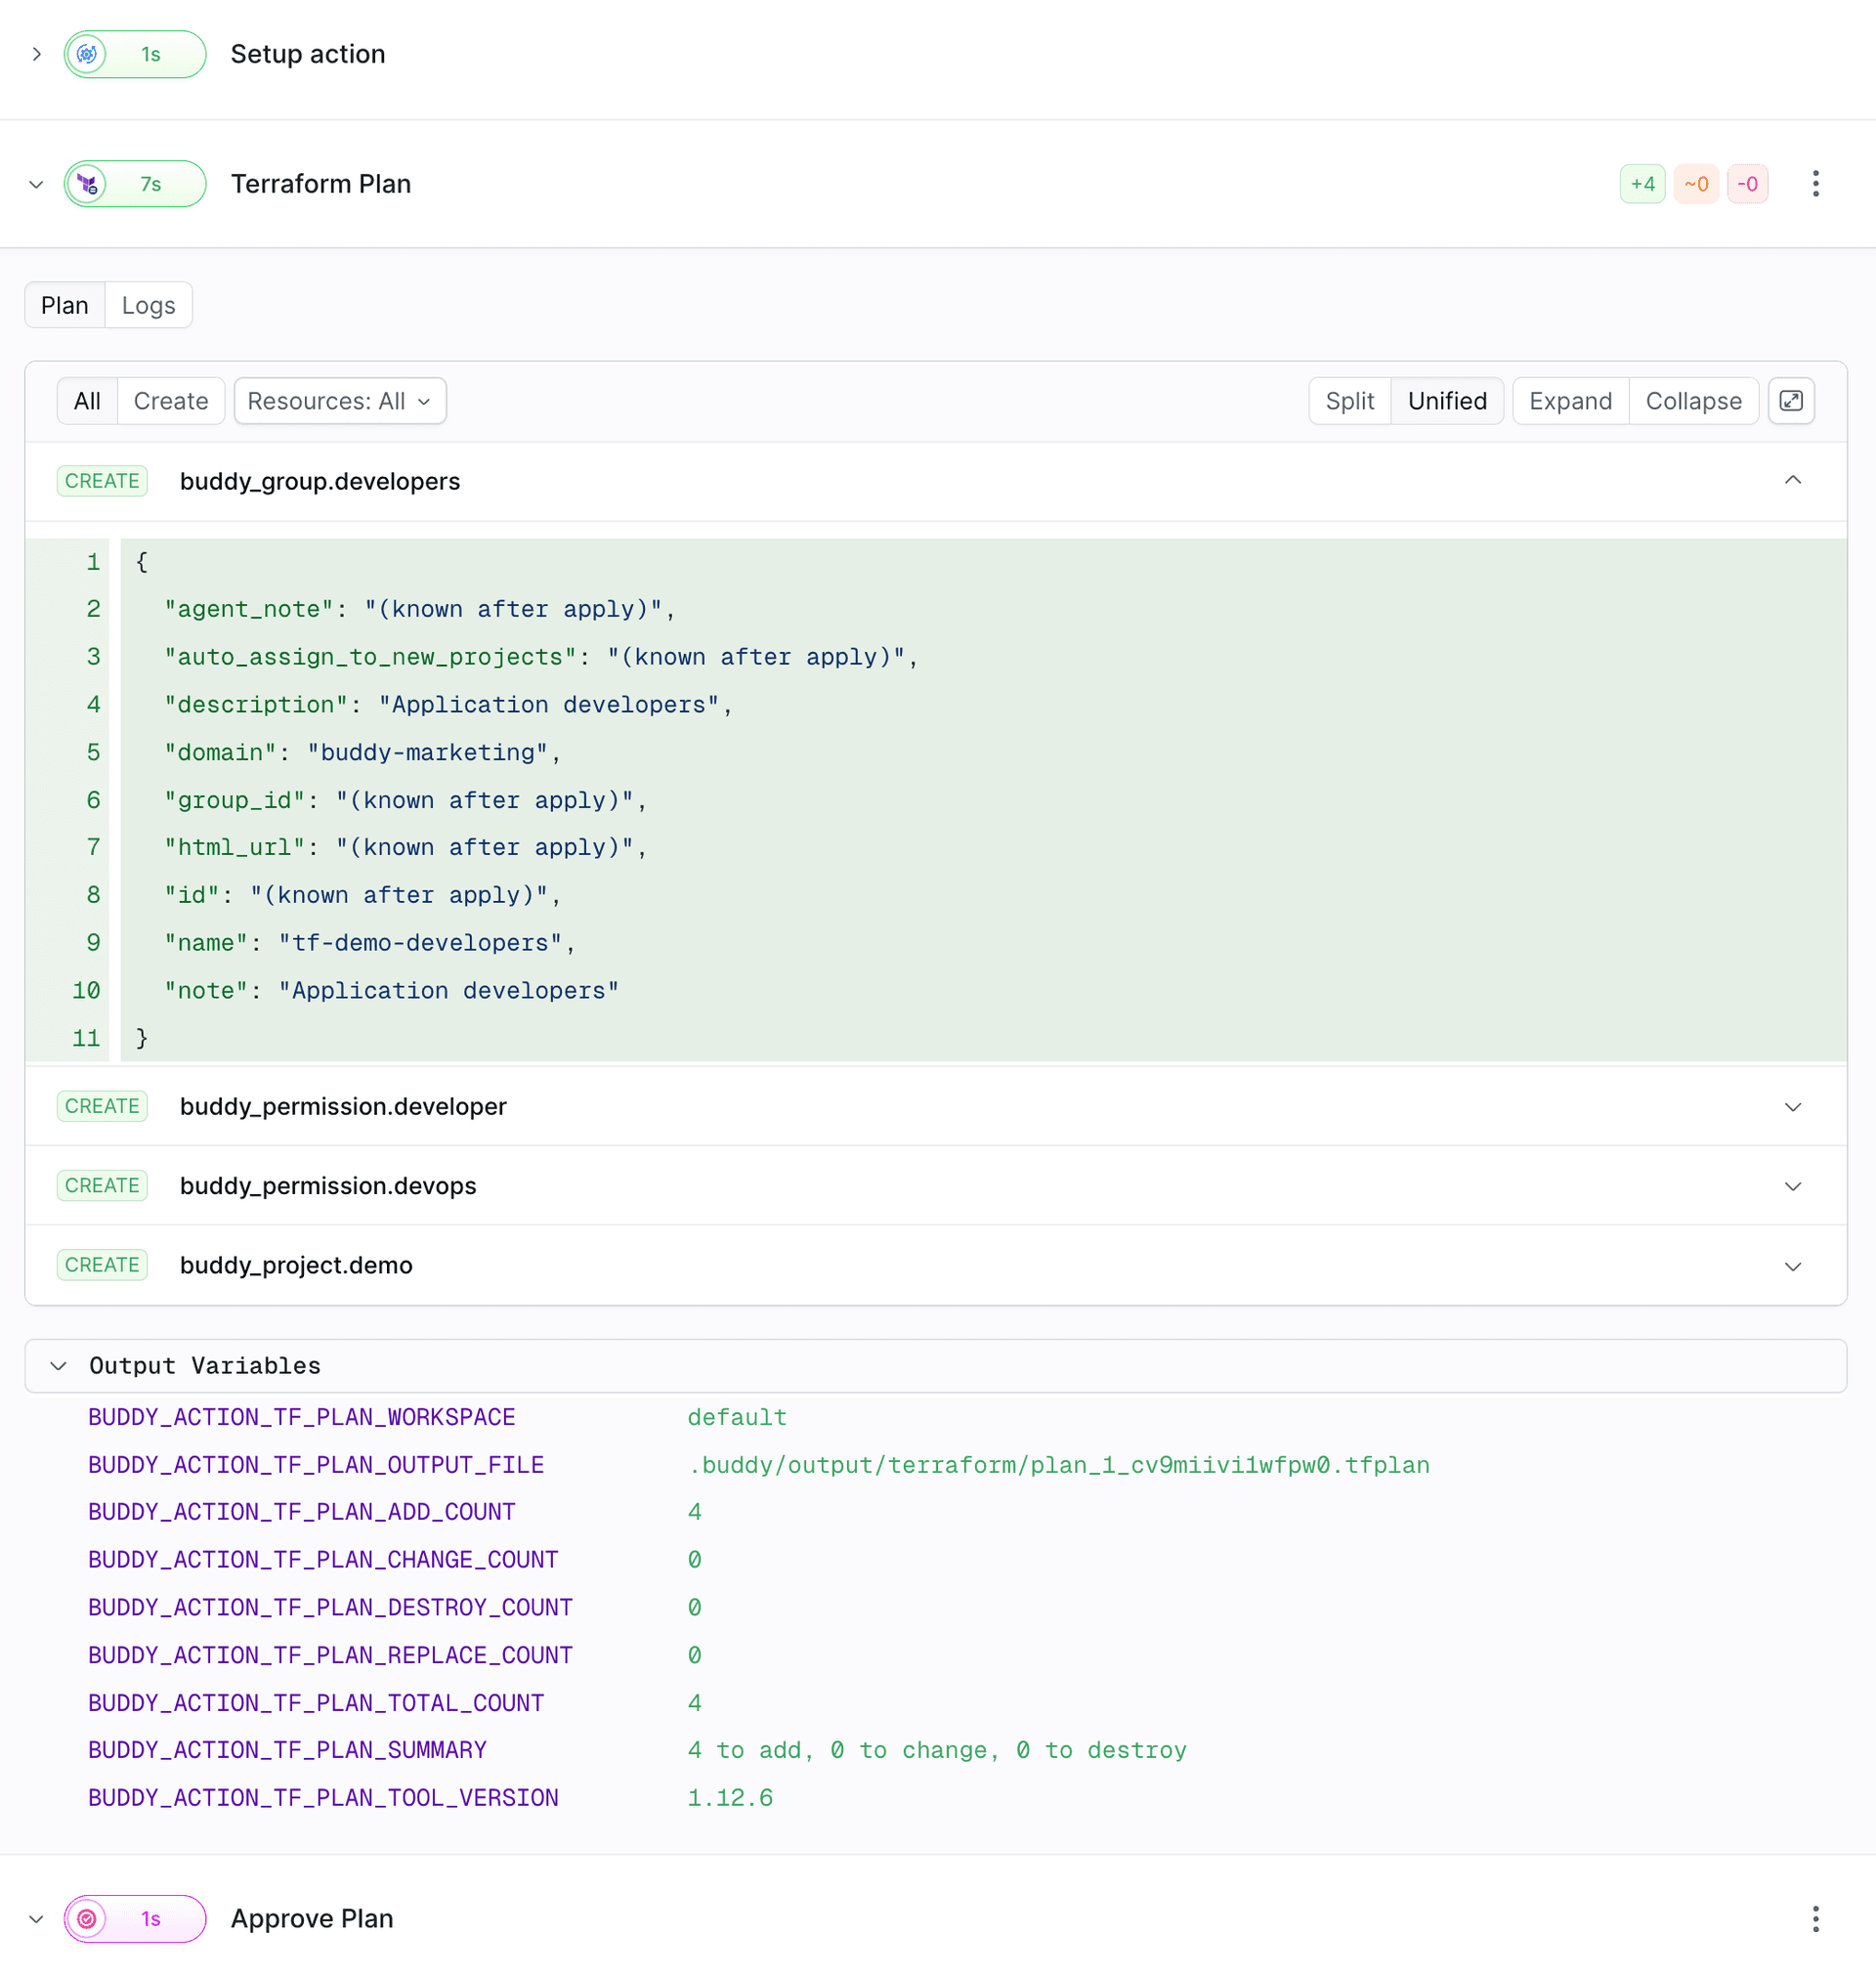Viewport: 1876px width, 1976px height.
Task: Switch to the Plan tab
Action: (65, 305)
